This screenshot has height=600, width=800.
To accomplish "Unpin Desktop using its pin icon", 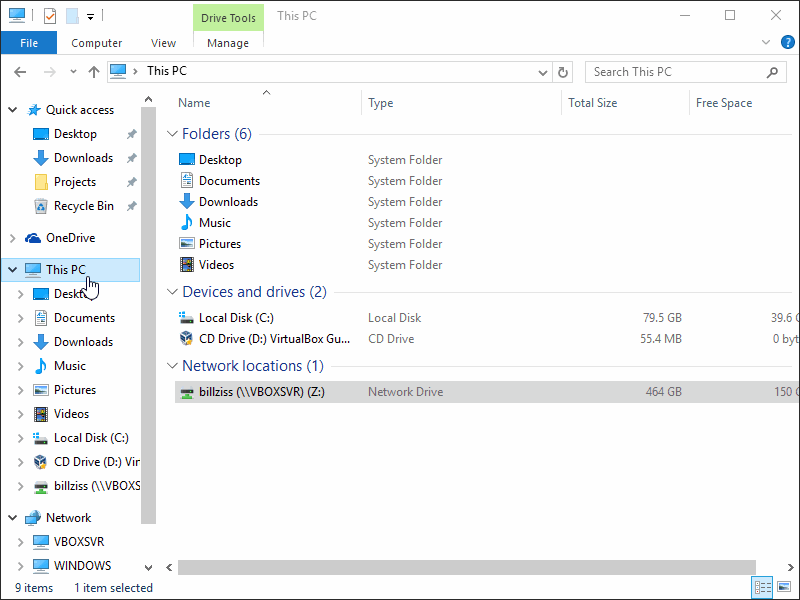I will click(x=130, y=133).
